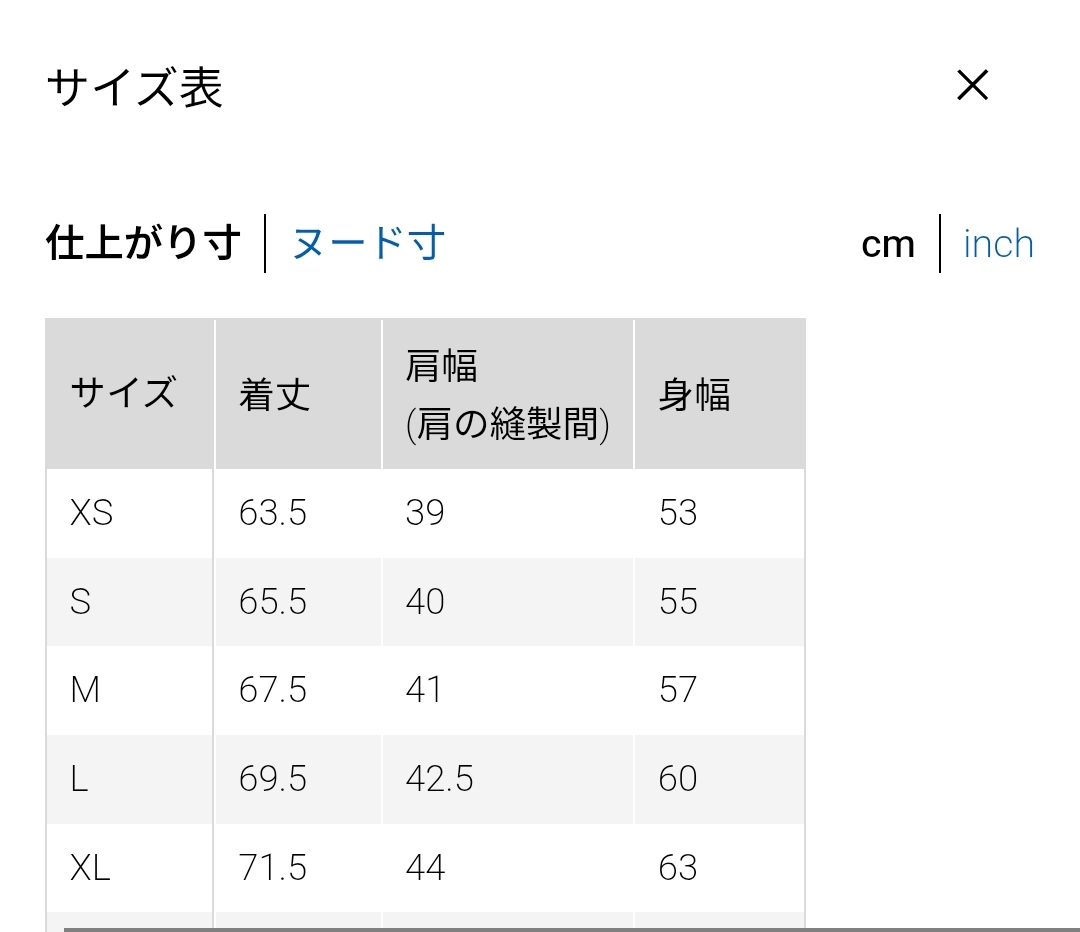Click the 57 body width value for M
Viewport: 1080px width, 932px height.
pyautogui.click(x=677, y=690)
